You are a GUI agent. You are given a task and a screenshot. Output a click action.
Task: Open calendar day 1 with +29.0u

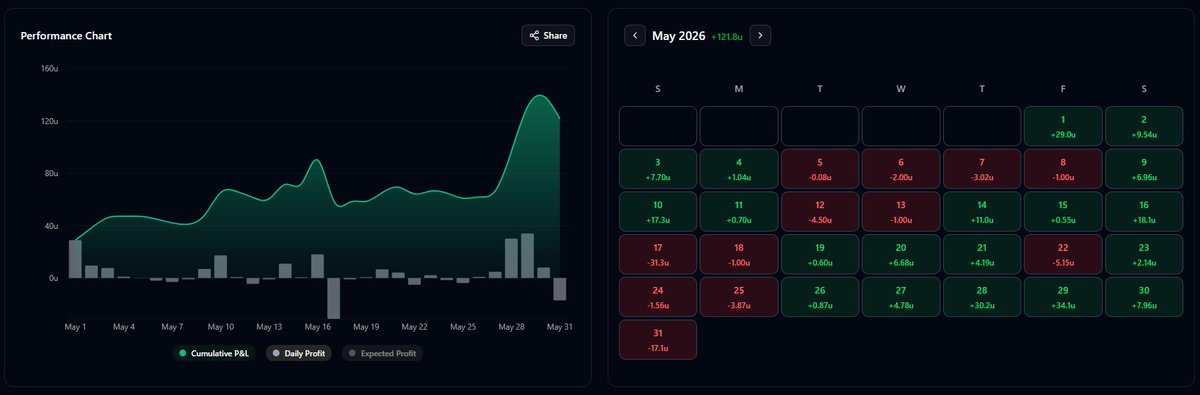tap(1063, 126)
